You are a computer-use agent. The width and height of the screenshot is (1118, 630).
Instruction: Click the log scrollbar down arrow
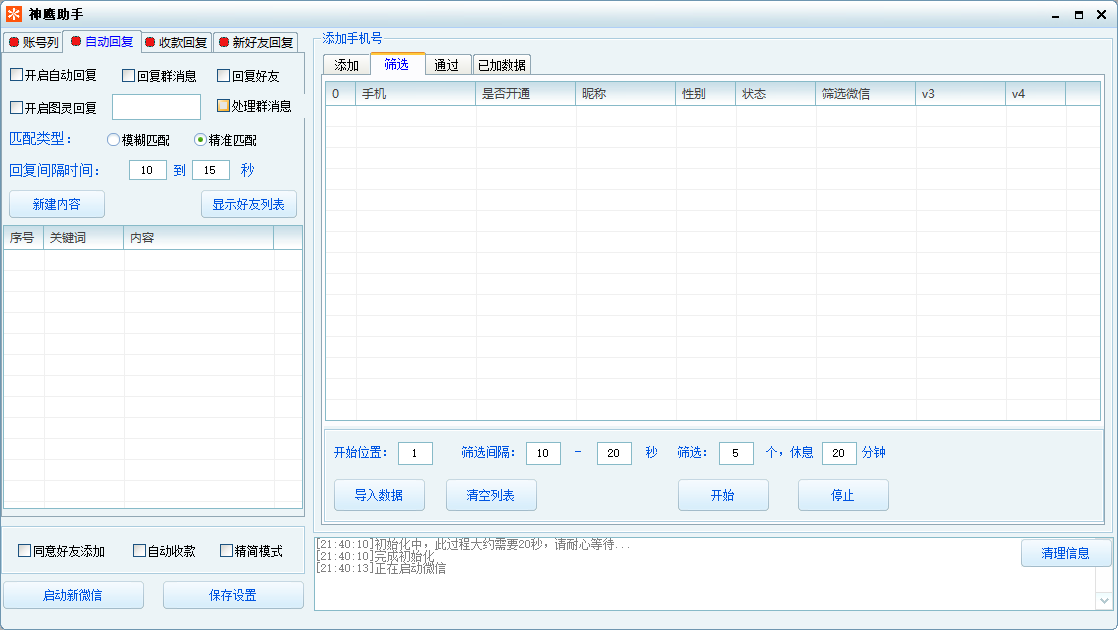point(1104,601)
